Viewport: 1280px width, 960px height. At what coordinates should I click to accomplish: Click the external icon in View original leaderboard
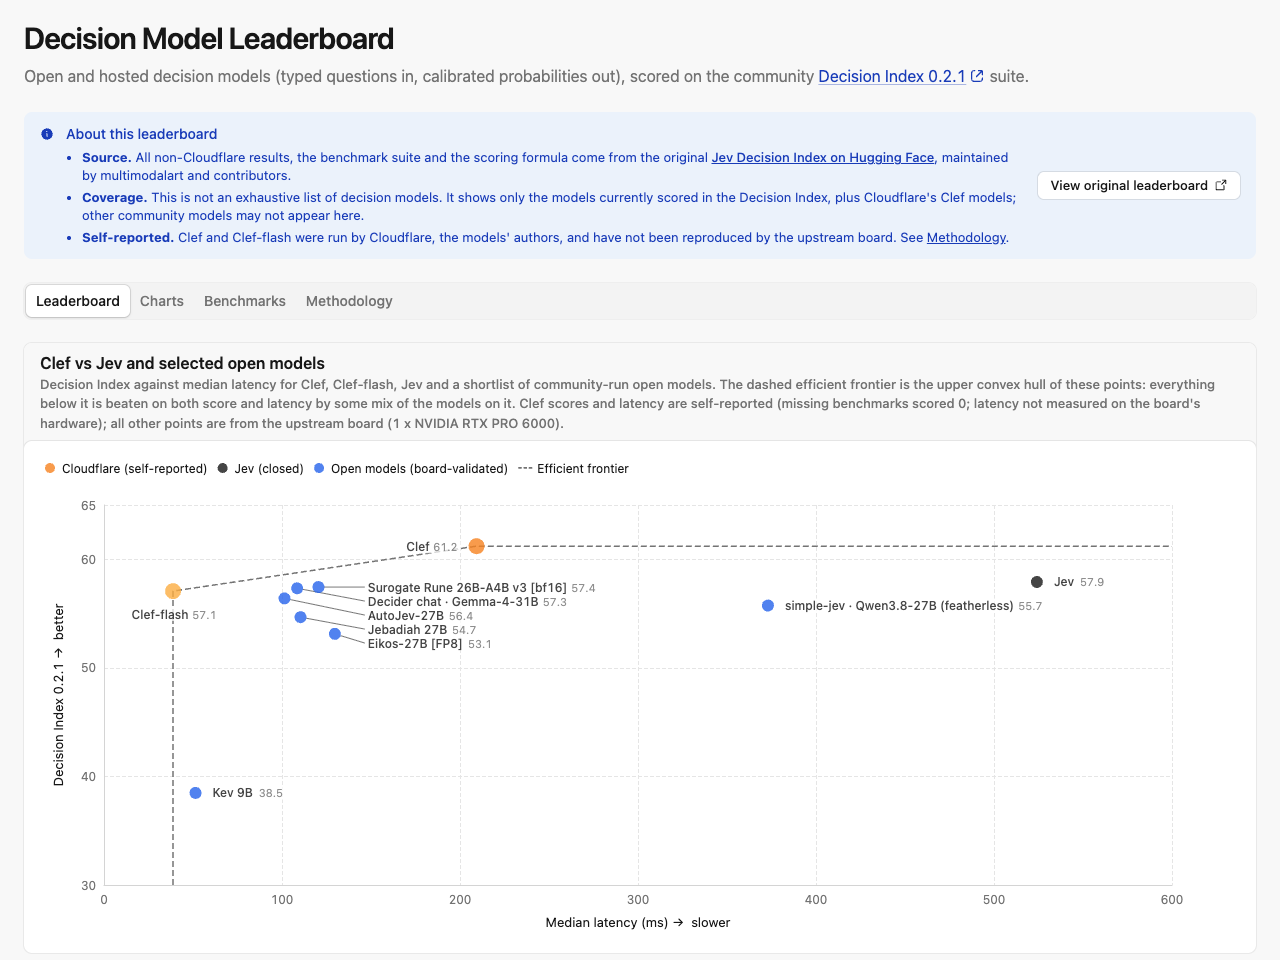(1220, 185)
